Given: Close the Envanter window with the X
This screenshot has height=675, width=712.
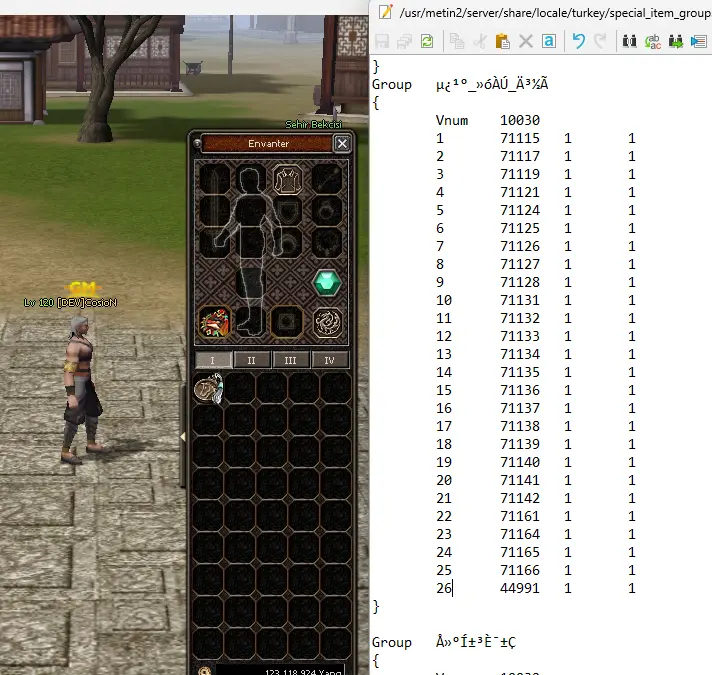Looking at the screenshot, I should click(x=342, y=143).
